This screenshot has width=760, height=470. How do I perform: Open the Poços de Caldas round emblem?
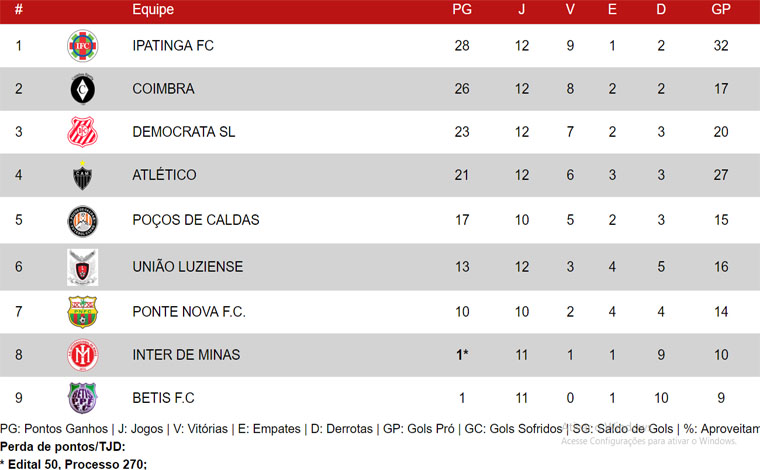pos(82,221)
